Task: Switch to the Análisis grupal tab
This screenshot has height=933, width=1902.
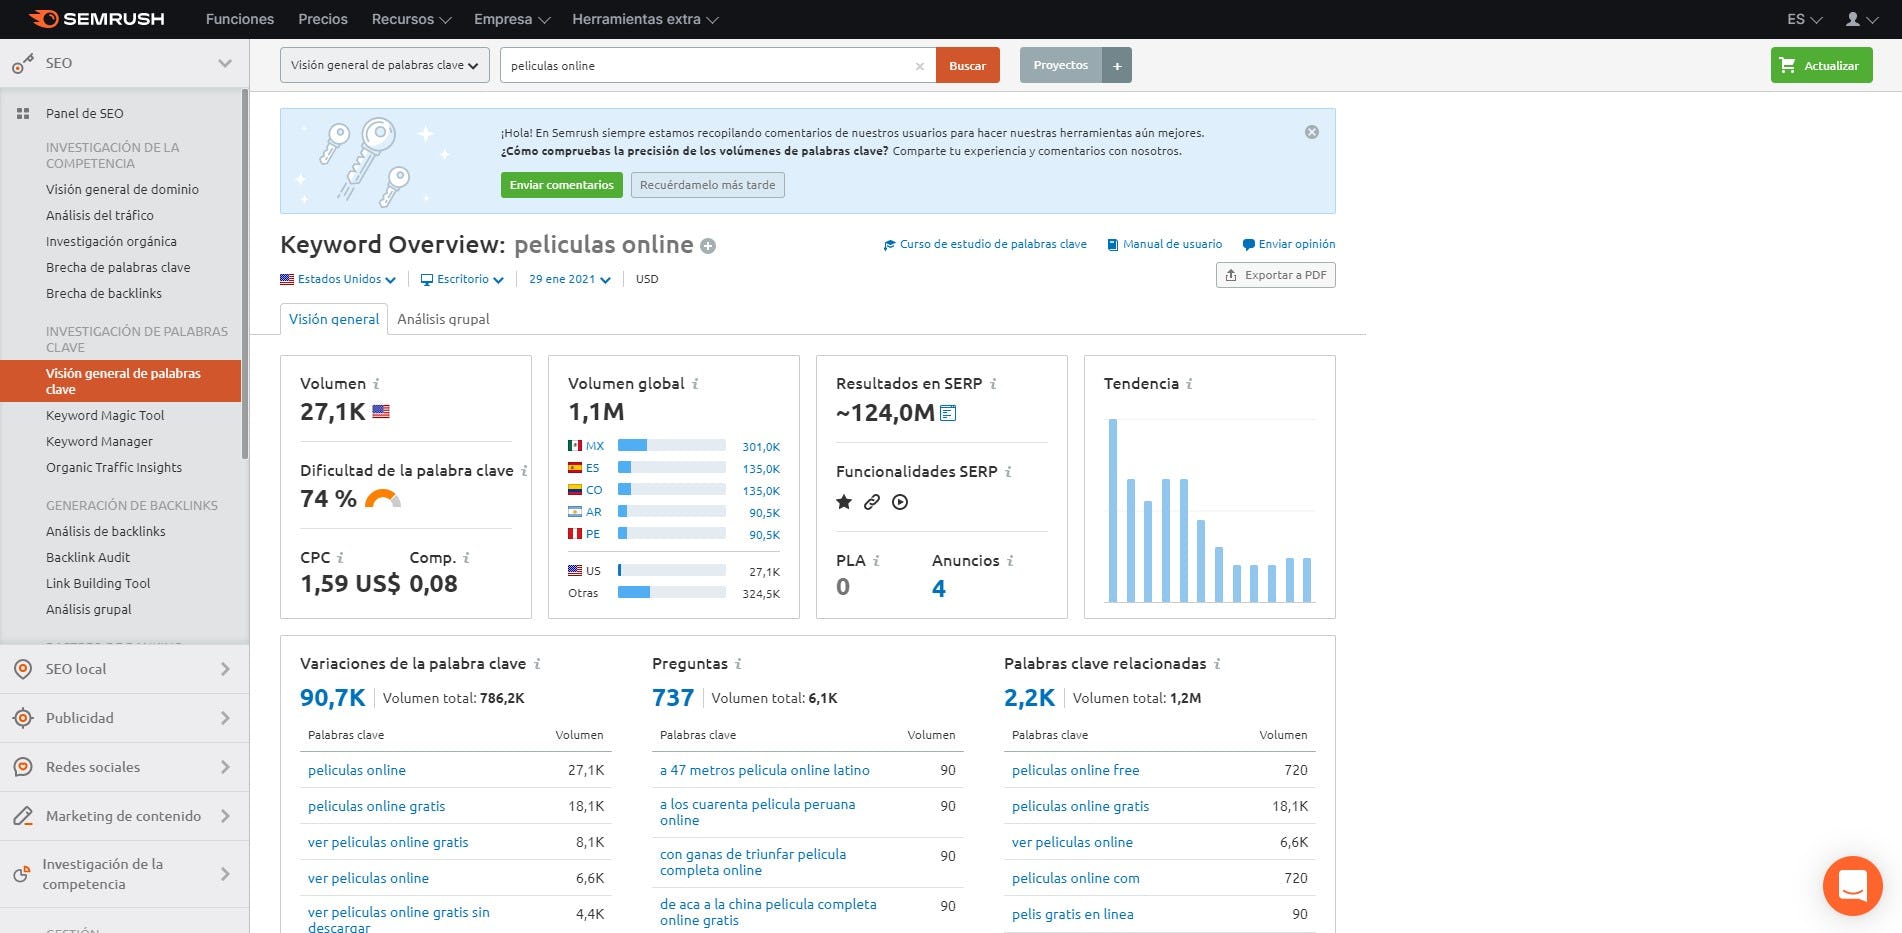Action: coord(443,319)
